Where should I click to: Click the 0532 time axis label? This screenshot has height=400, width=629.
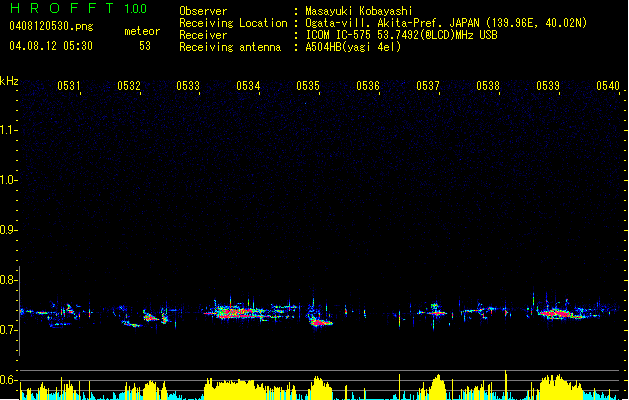(129, 86)
